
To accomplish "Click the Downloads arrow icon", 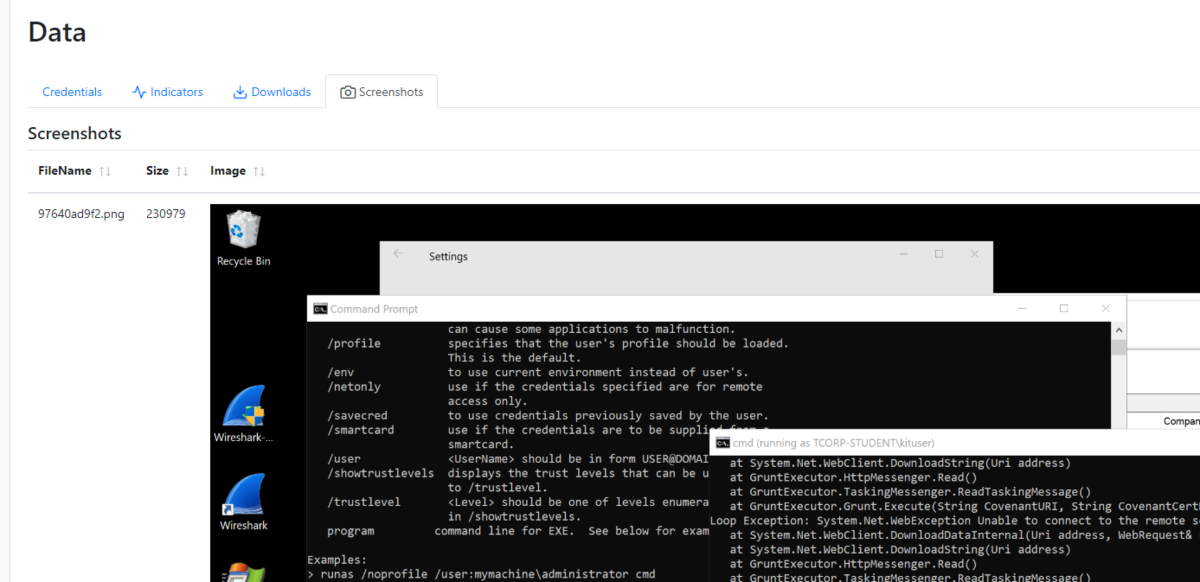I will (x=240, y=92).
